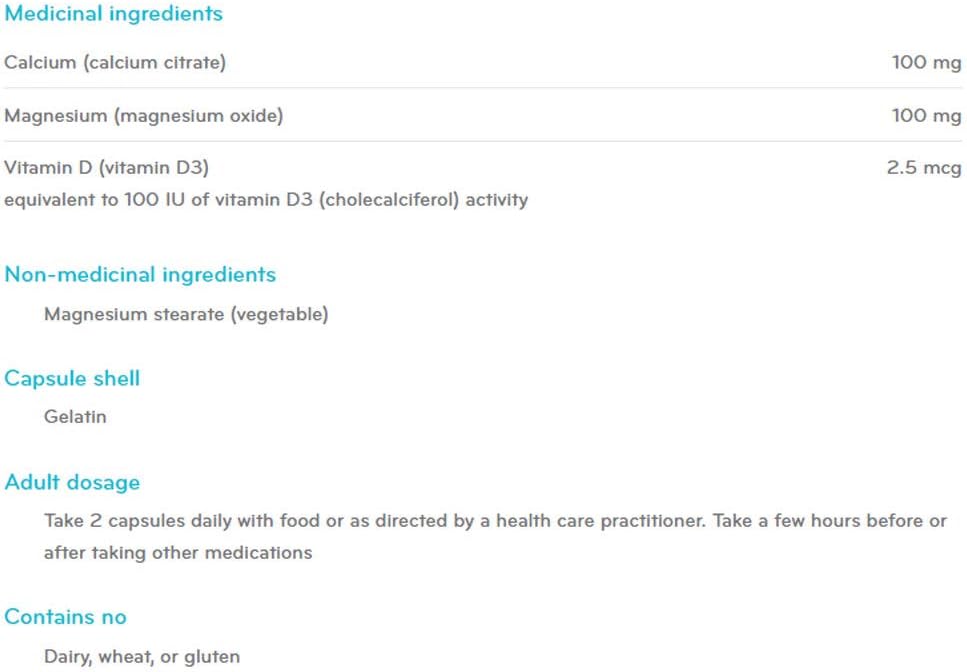Select the Calcium (calcium citrate) row label

115,63
